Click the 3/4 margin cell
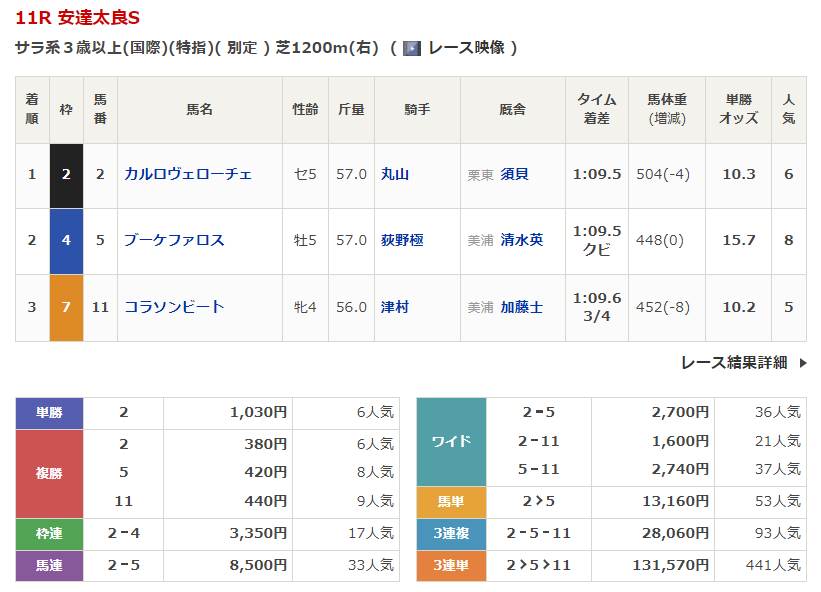 597,316
